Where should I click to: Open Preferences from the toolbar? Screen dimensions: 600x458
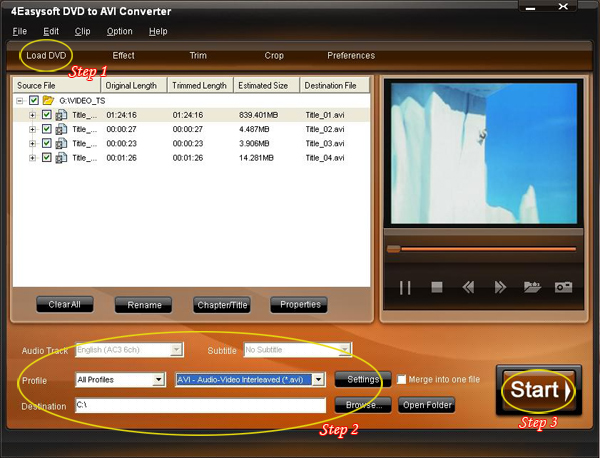point(351,55)
